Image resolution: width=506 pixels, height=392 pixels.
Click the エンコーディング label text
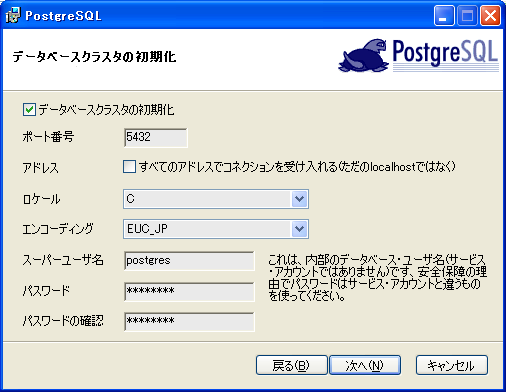(58, 229)
